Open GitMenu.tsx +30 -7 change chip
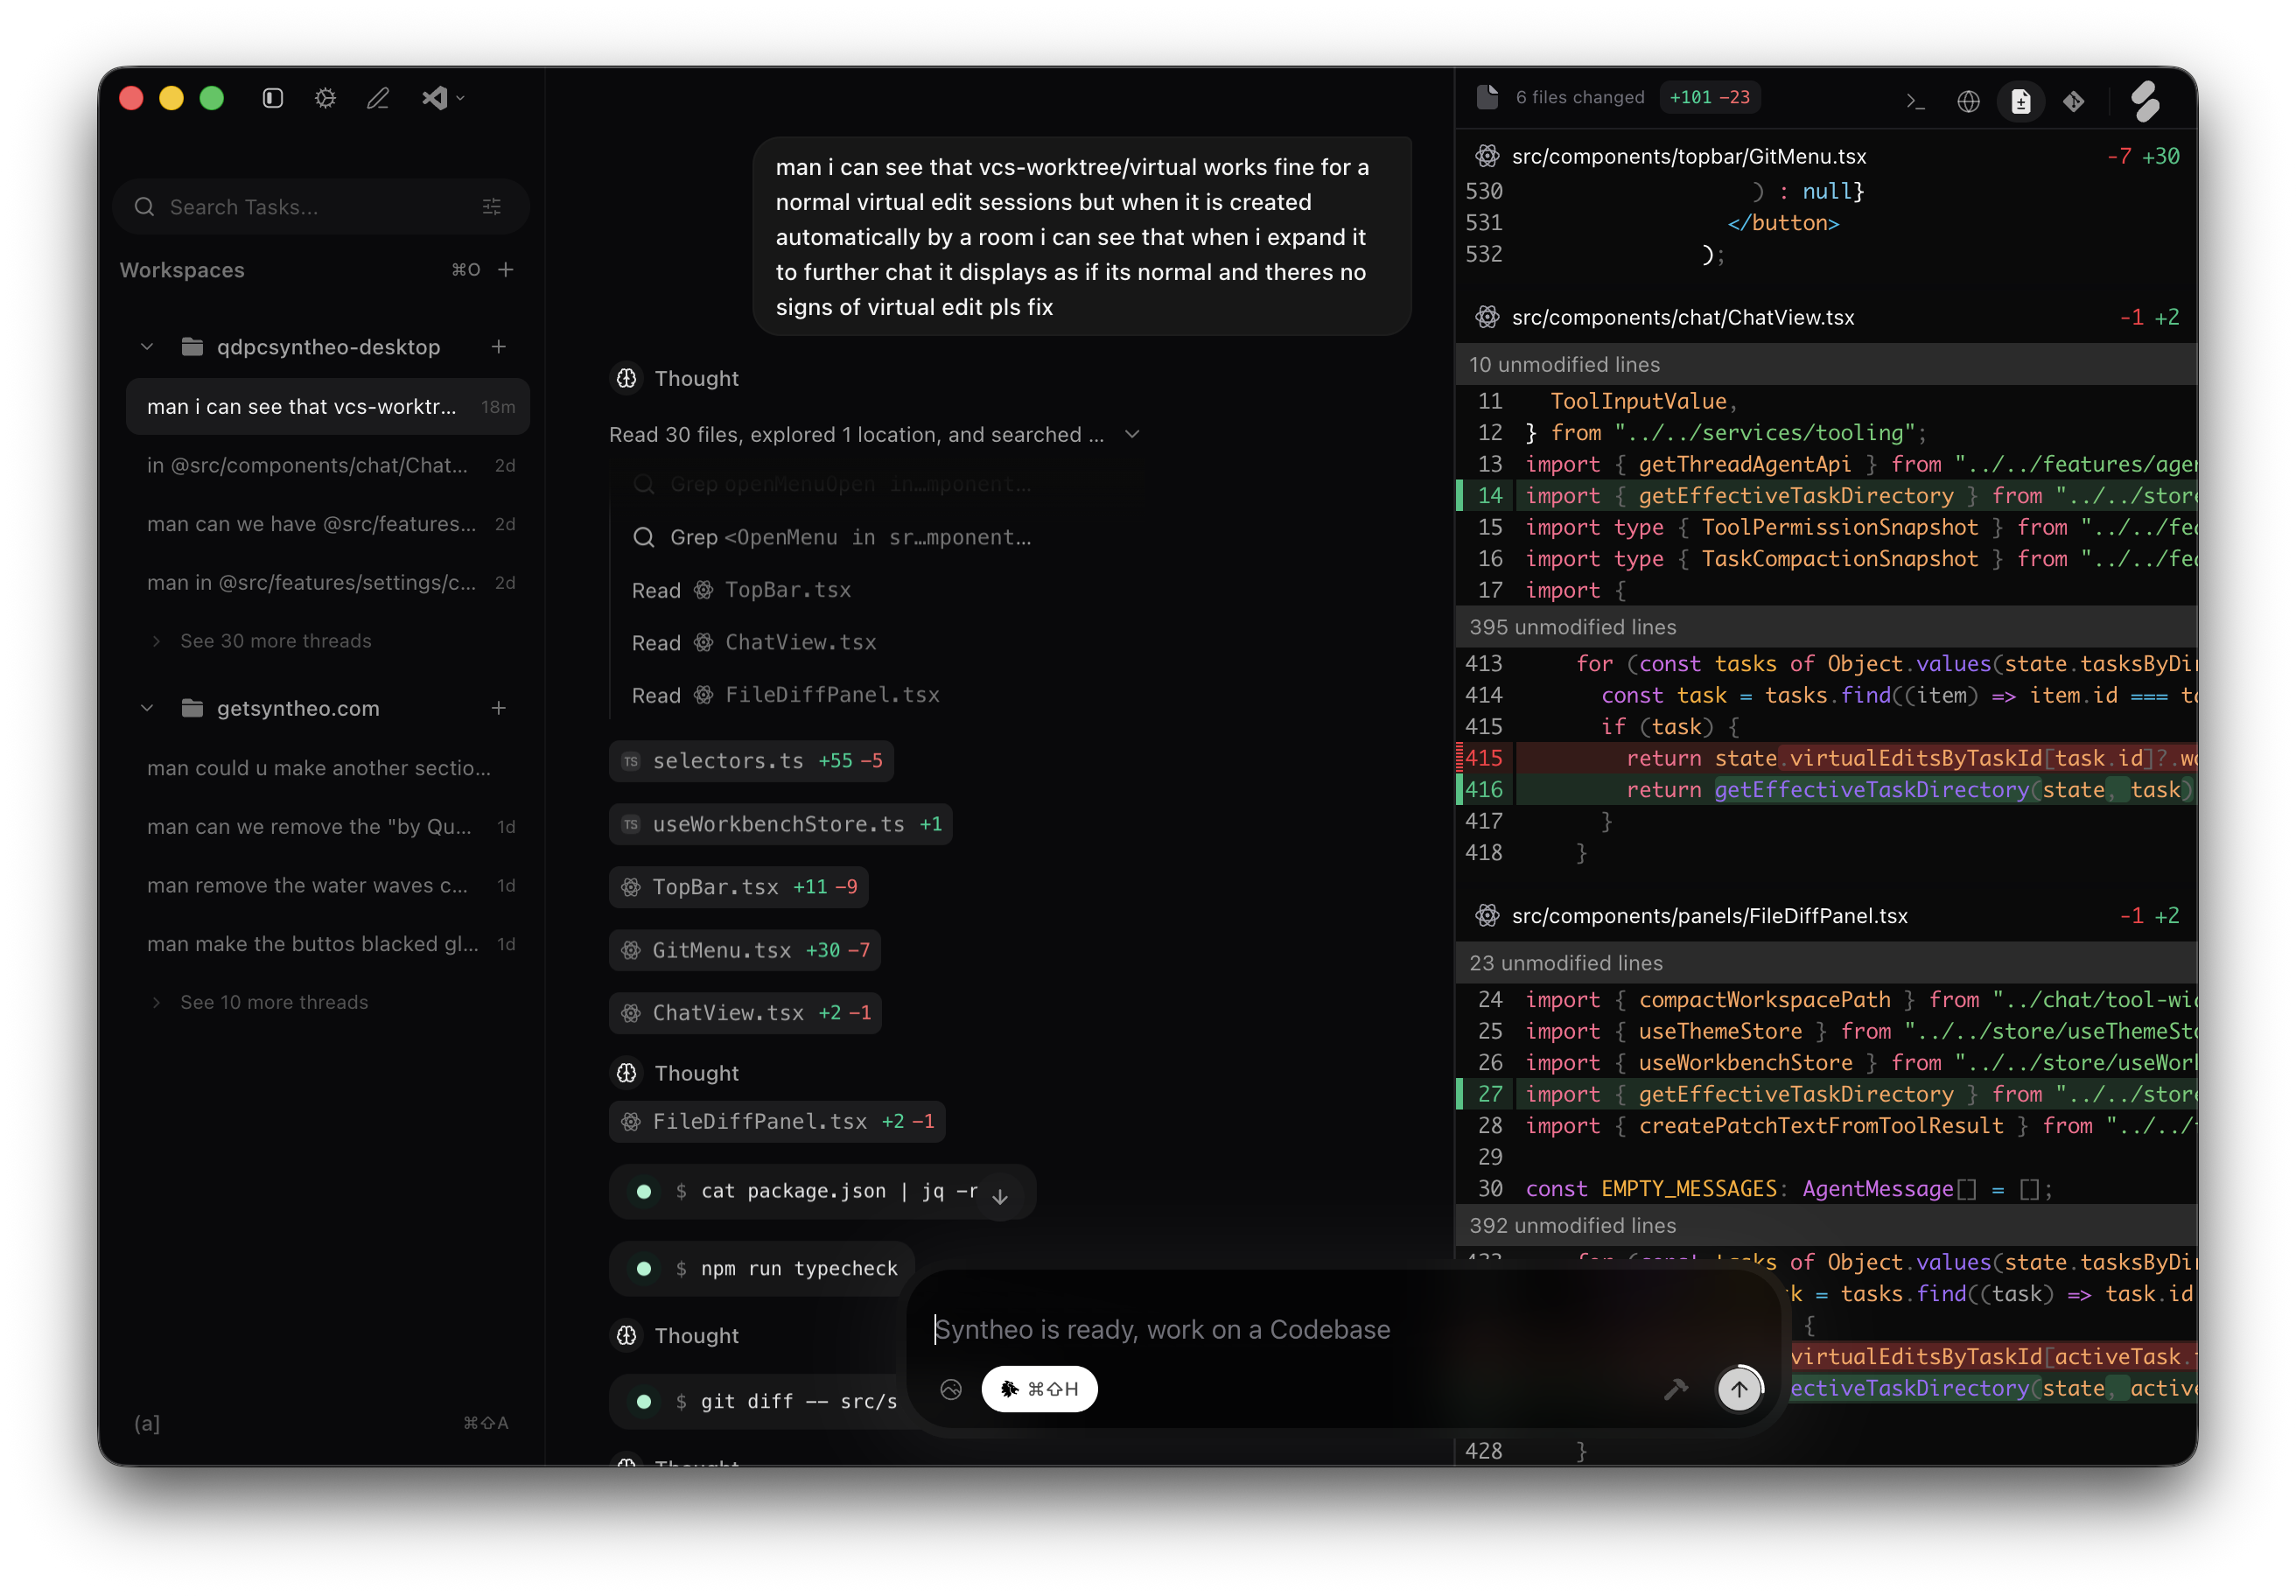The image size is (2296, 1596). [x=744, y=950]
